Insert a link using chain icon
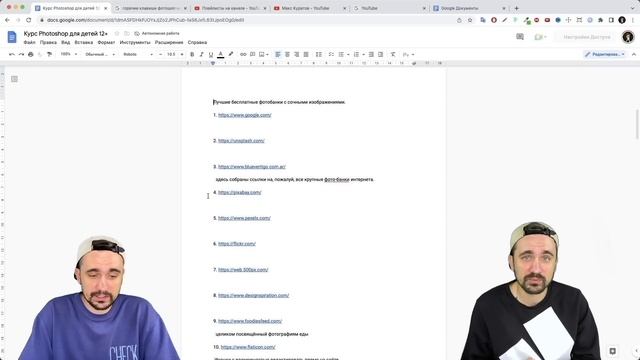640x360 pixels. coord(243,54)
